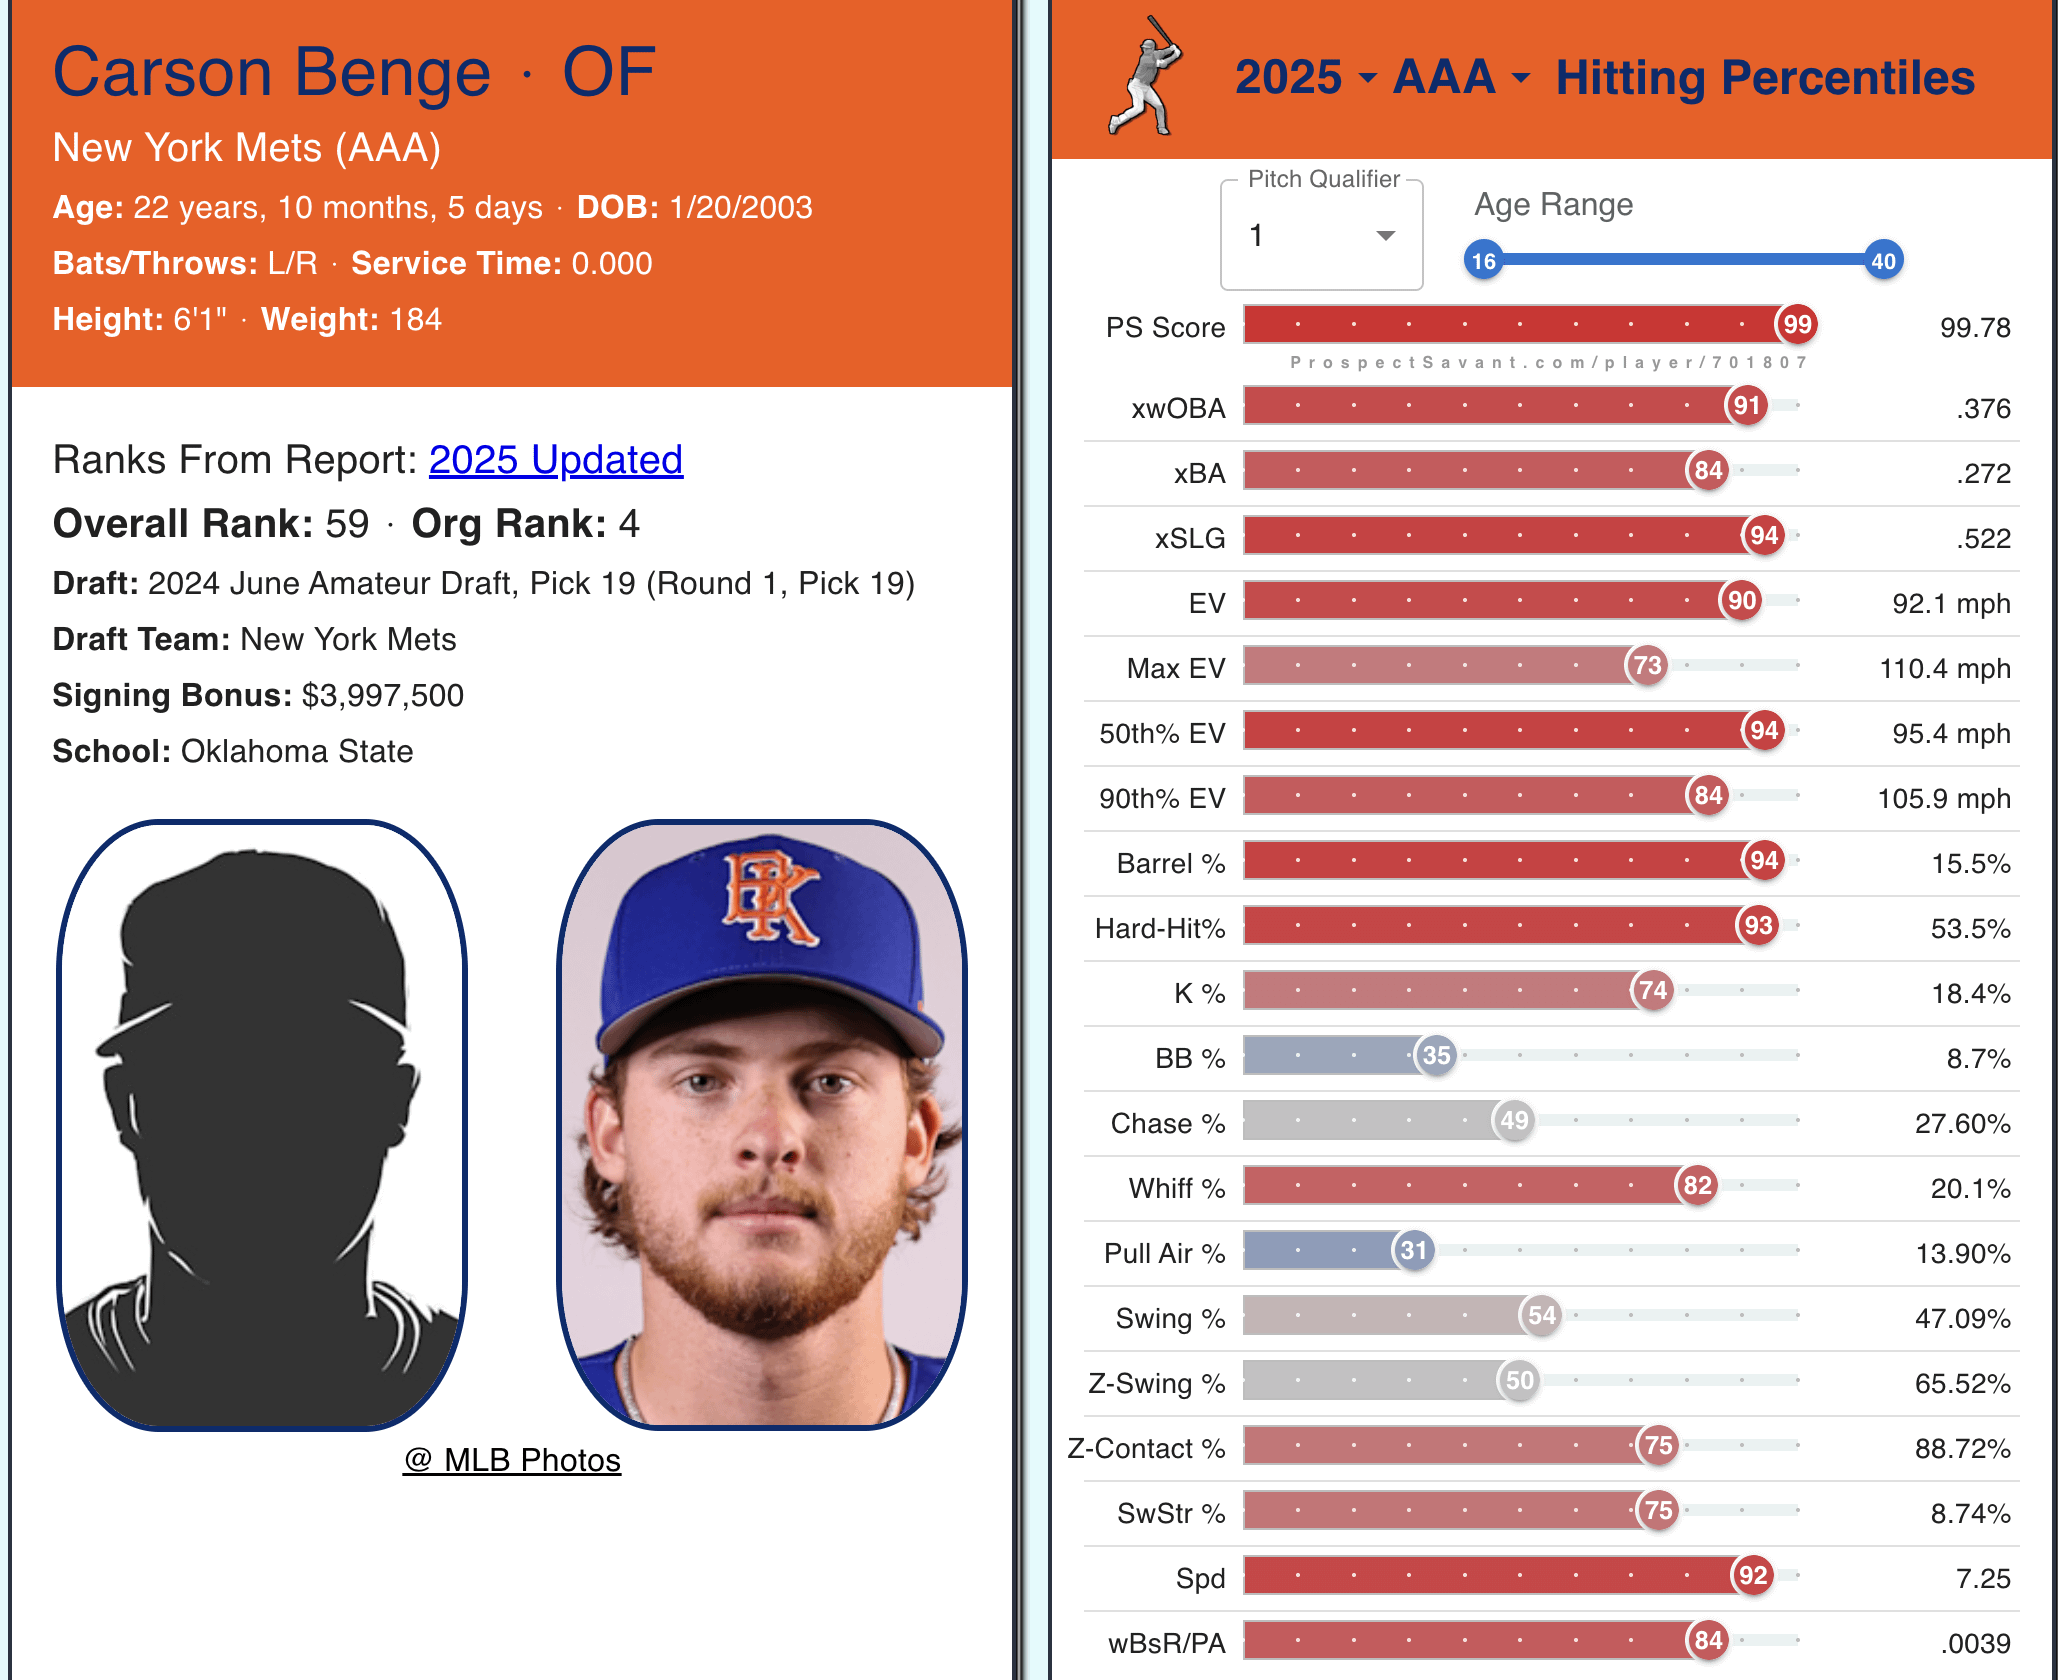Click the Pull Air % 31 percentile badge
The image size is (2058, 1680).
pyautogui.click(x=1413, y=1250)
